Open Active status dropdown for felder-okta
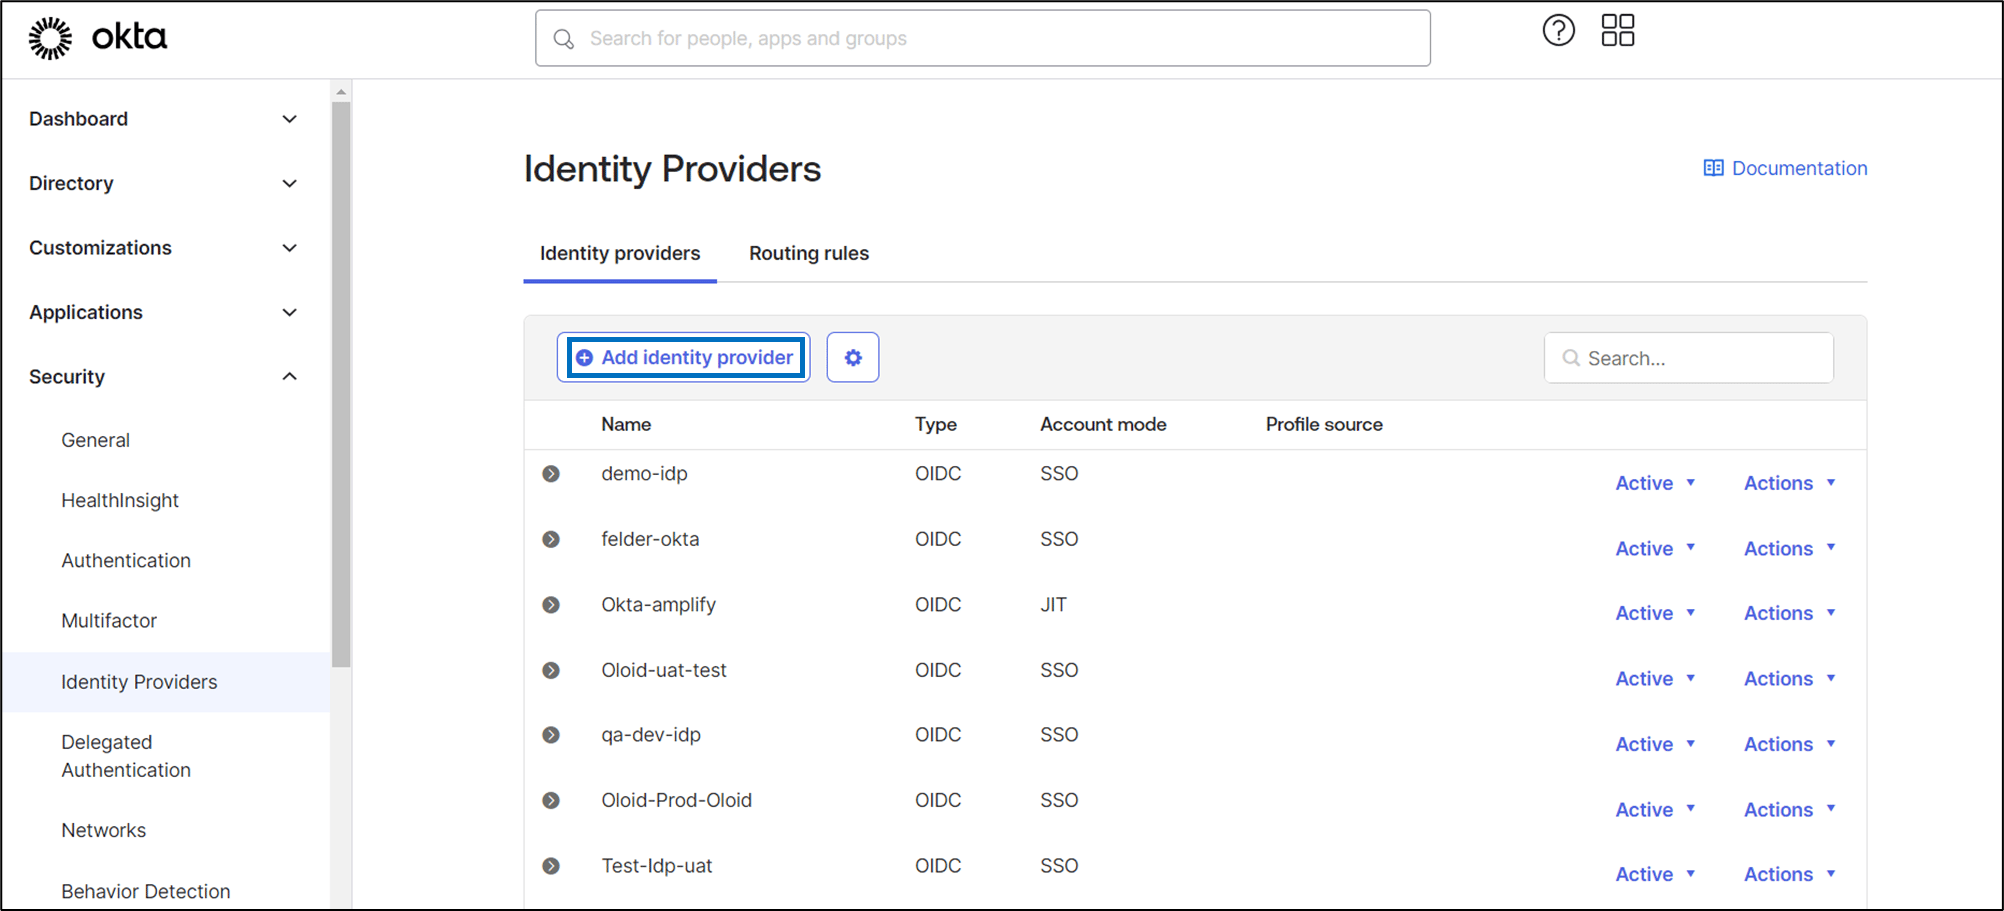The width and height of the screenshot is (2004, 911). tap(1655, 548)
